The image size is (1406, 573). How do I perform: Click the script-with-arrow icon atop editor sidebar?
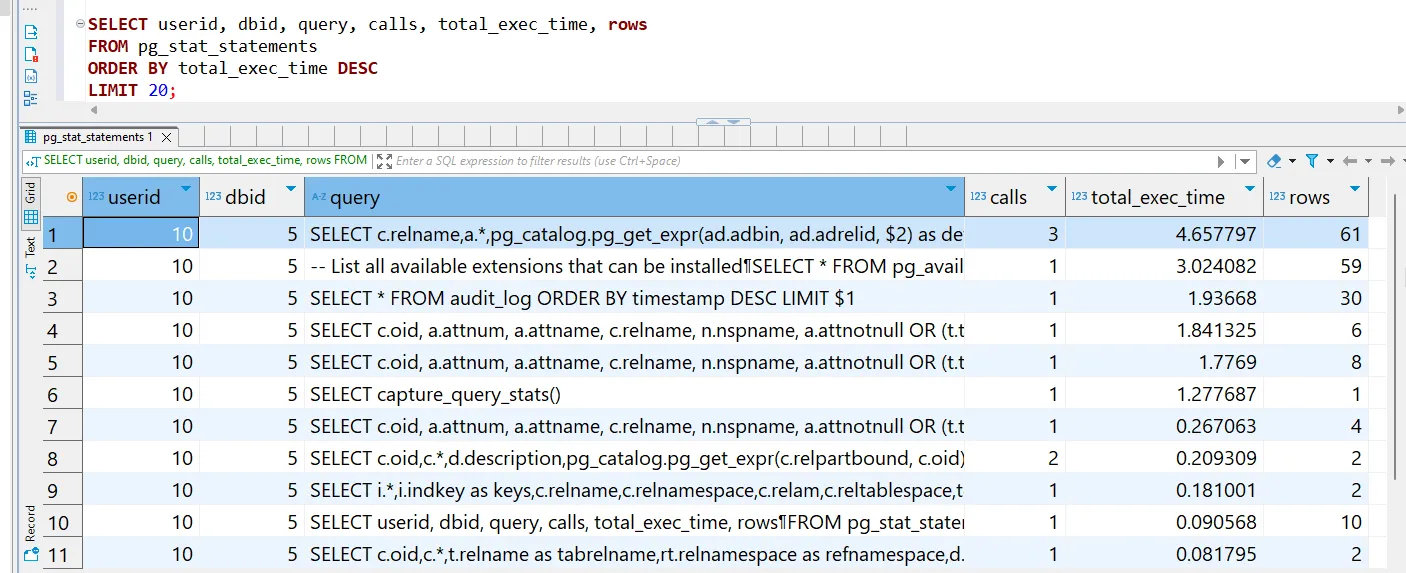[x=31, y=32]
